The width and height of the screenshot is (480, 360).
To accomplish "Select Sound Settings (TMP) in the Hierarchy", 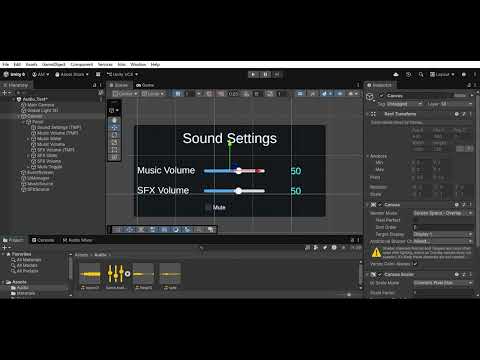I will tap(56, 127).
